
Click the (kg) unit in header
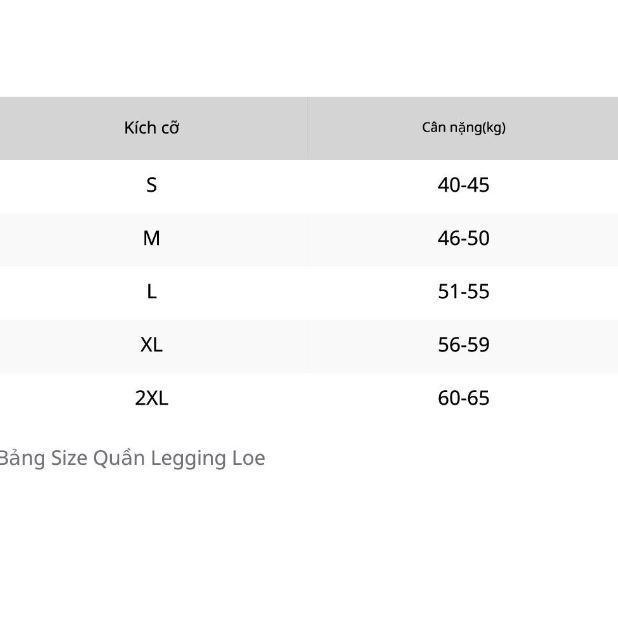pyautogui.click(x=493, y=127)
